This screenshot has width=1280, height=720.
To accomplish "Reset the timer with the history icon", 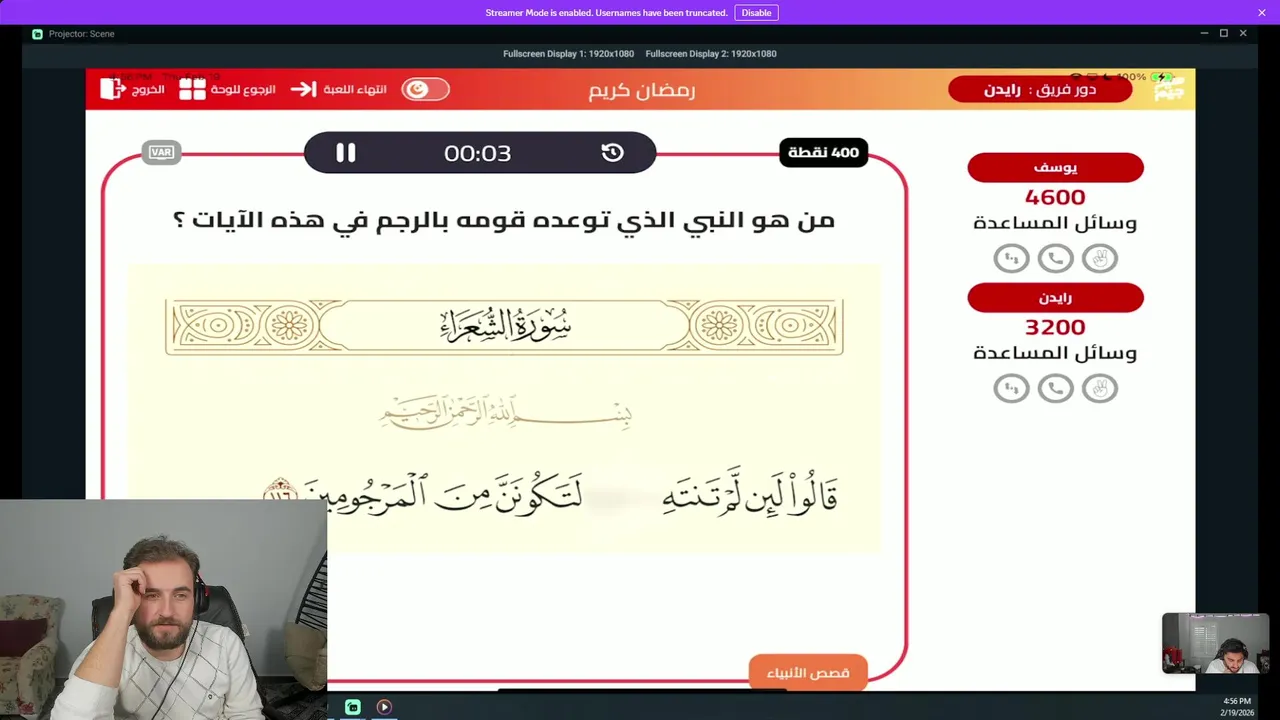I will (x=612, y=153).
